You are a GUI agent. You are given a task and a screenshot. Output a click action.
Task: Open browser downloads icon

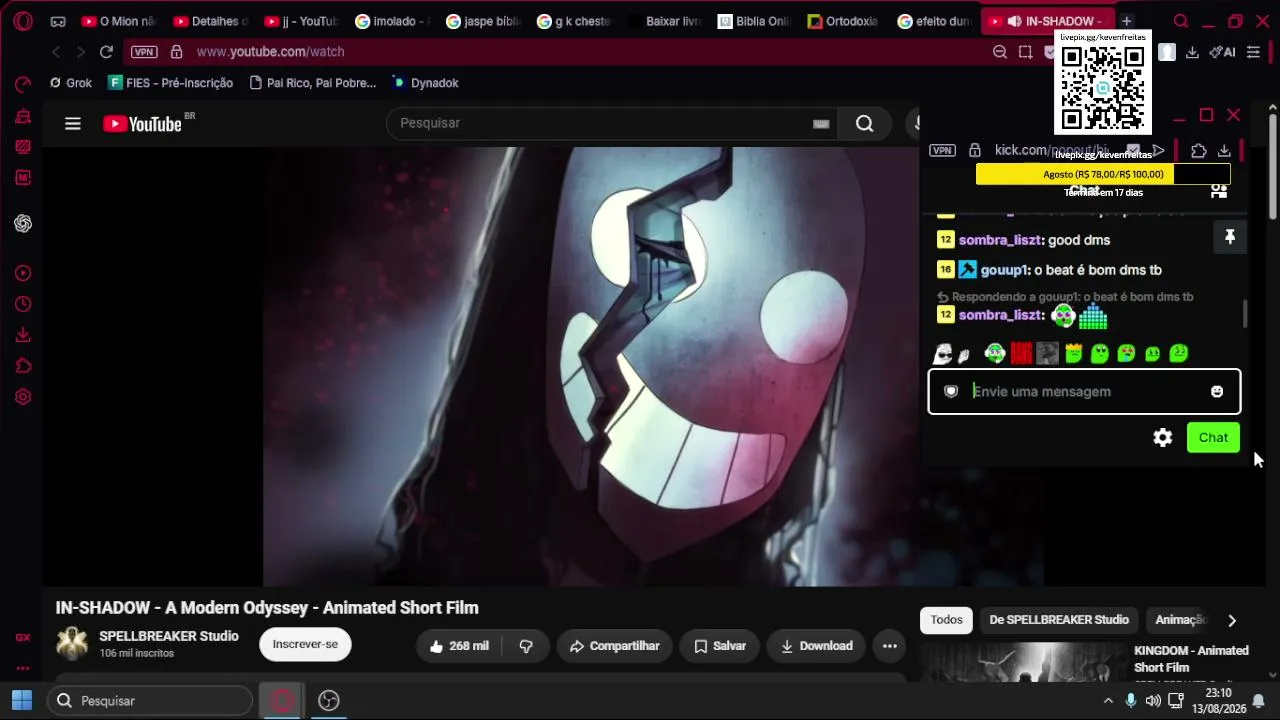coord(1192,52)
